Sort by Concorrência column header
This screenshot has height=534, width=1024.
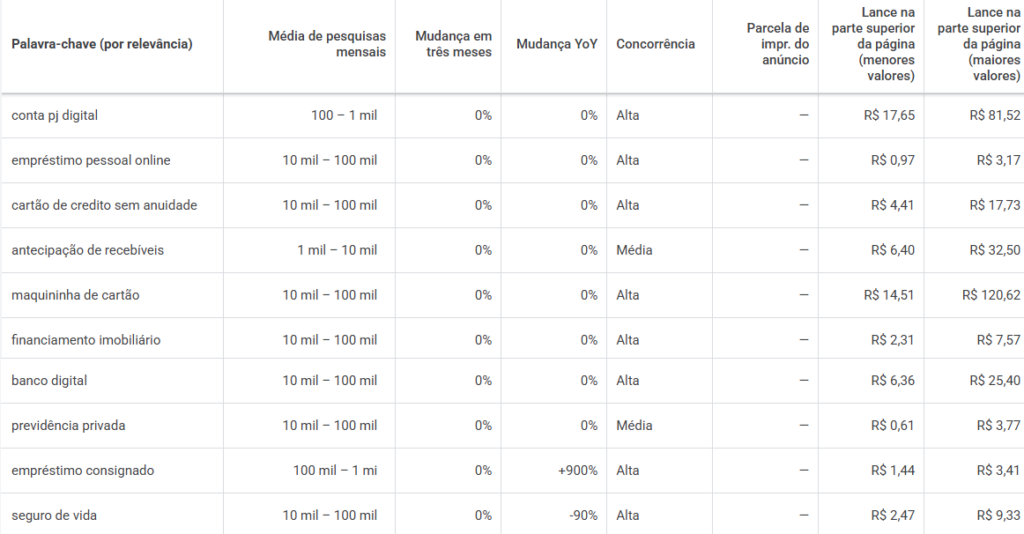tap(655, 44)
